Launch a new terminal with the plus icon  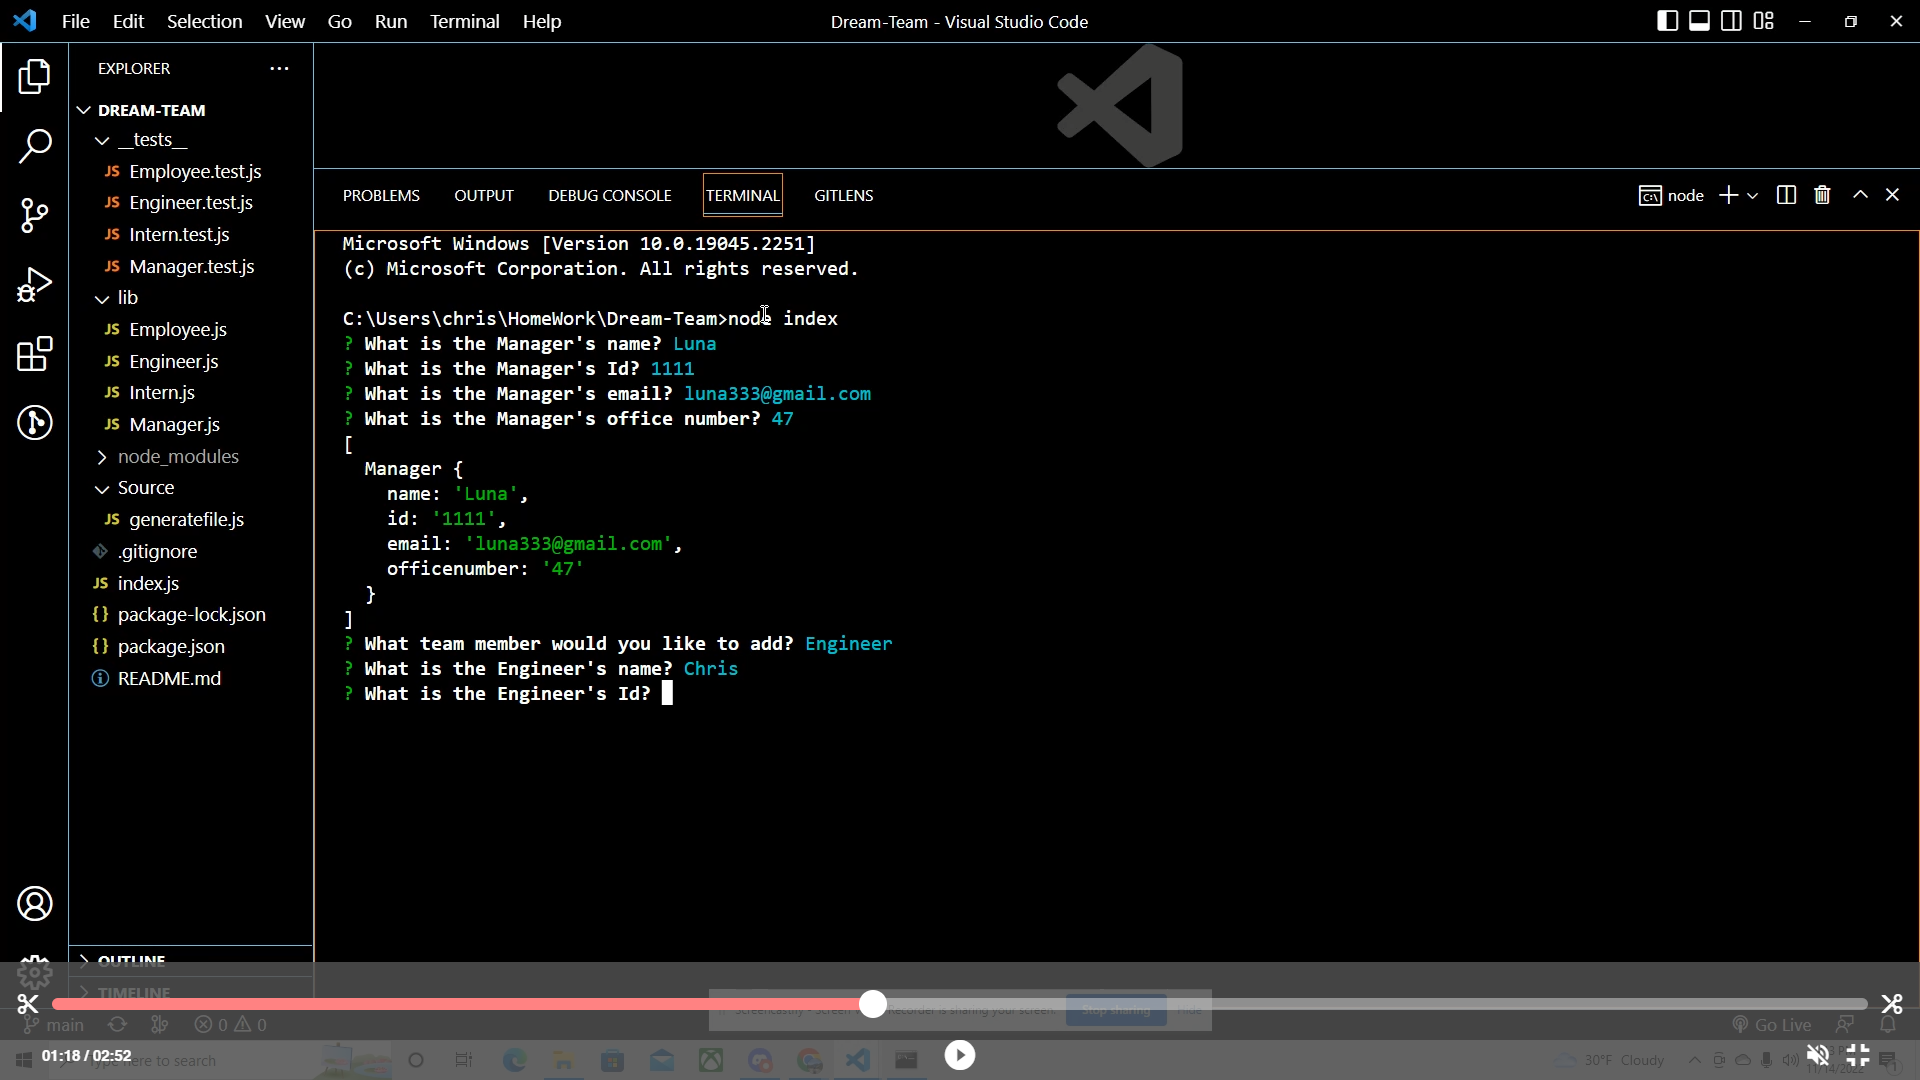pos(1727,195)
